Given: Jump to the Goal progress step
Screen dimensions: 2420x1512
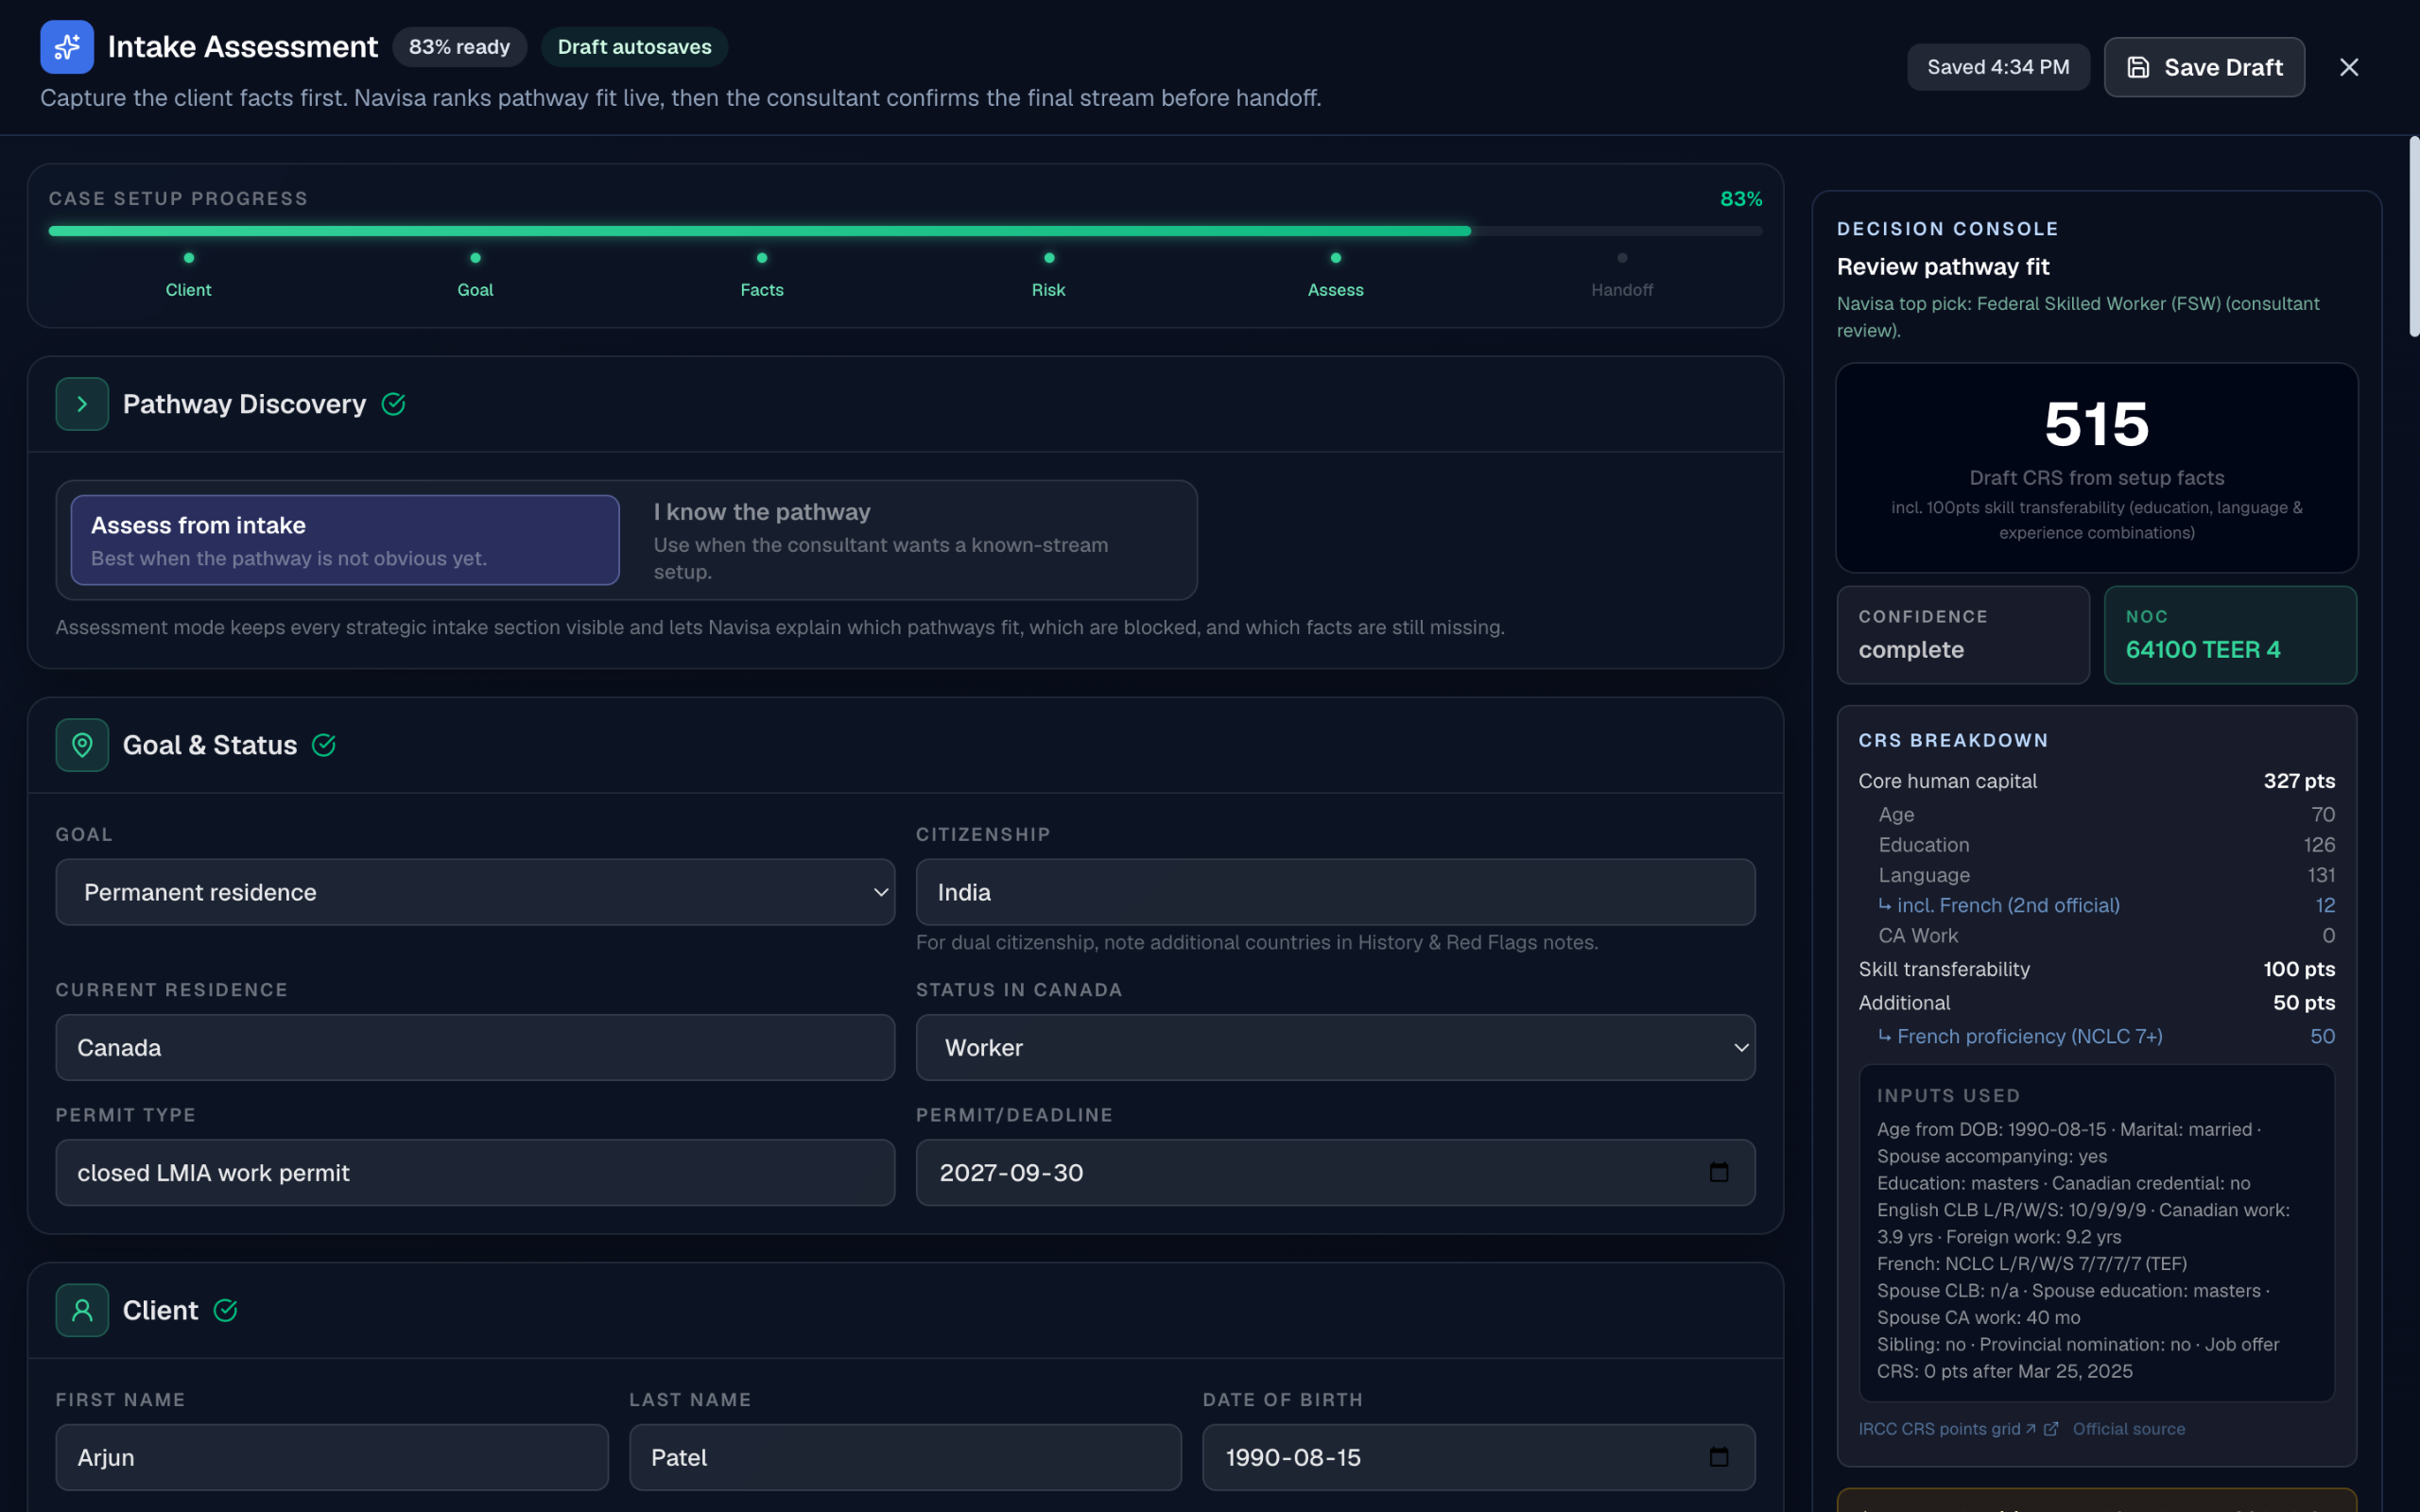Looking at the screenshot, I should pyautogui.click(x=475, y=276).
